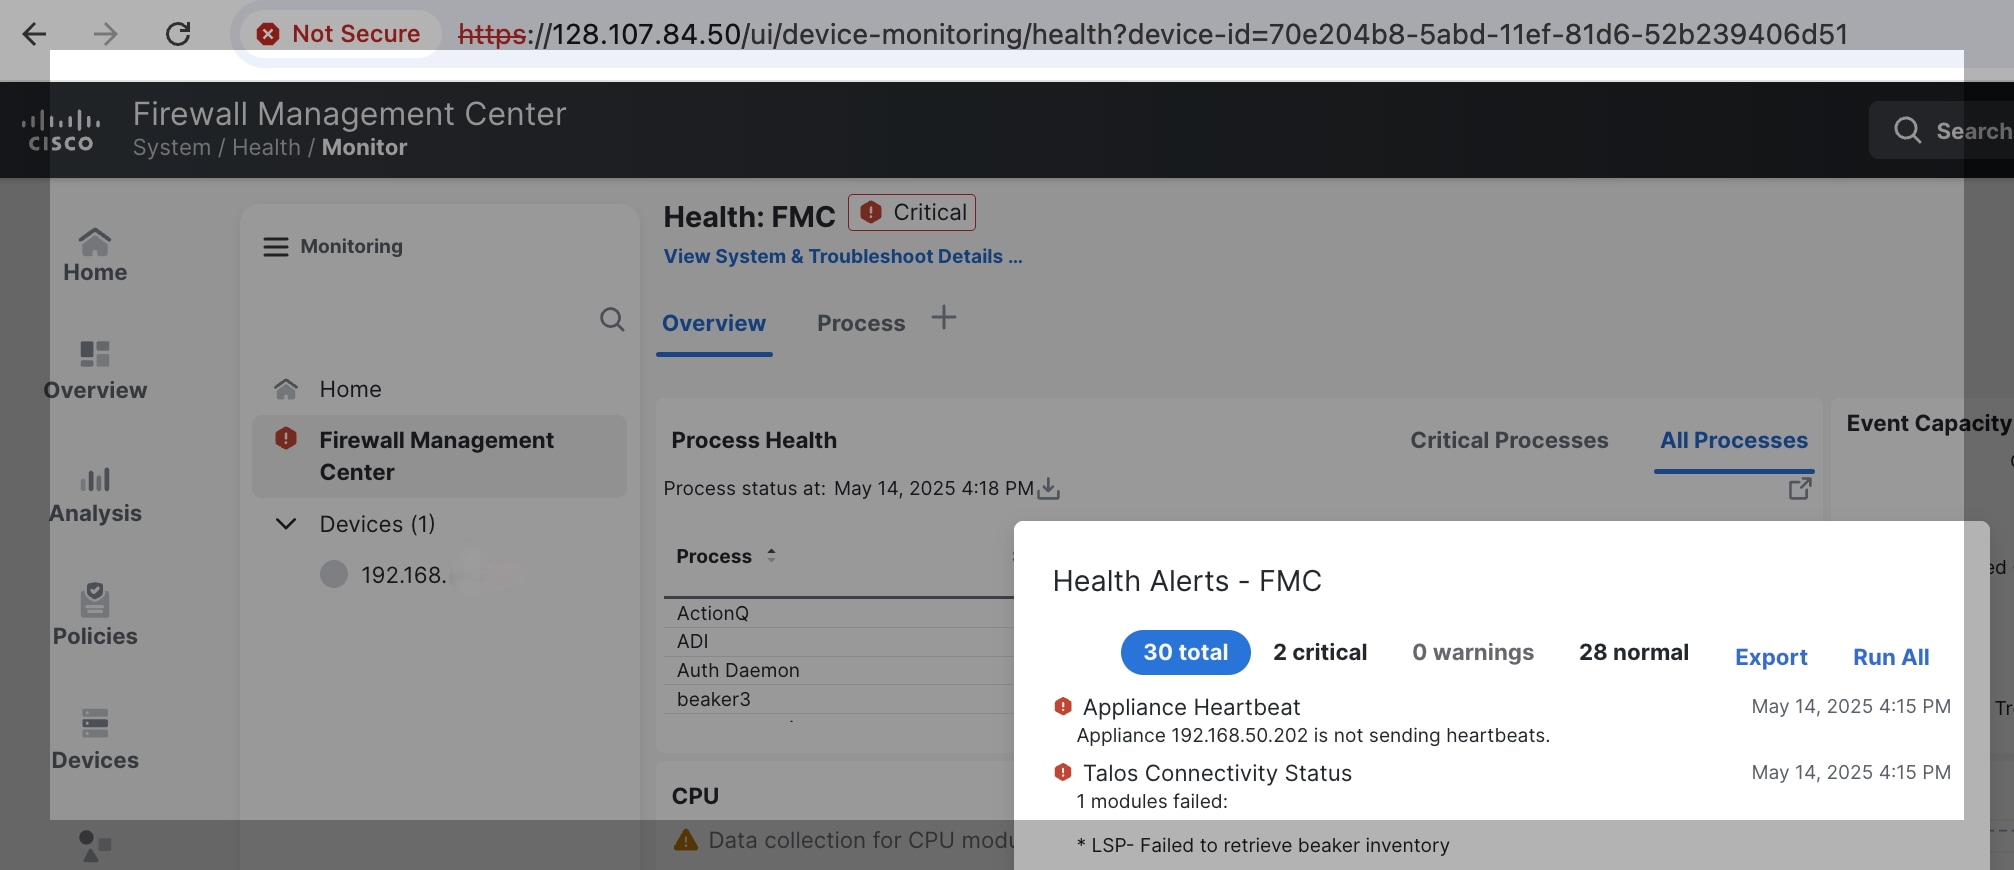Image resolution: width=2014 pixels, height=870 pixels.
Task: Open the Overview dashboard icon in sidebar
Action: [x=95, y=354]
